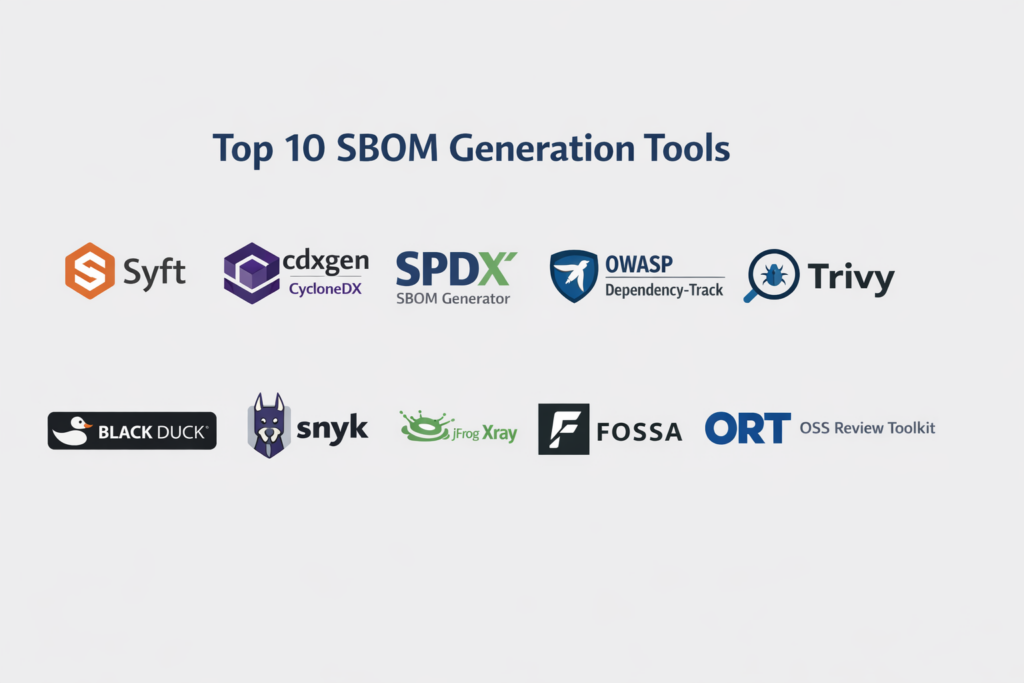Click the purple cdxgen cube icon

(x=251, y=272)
